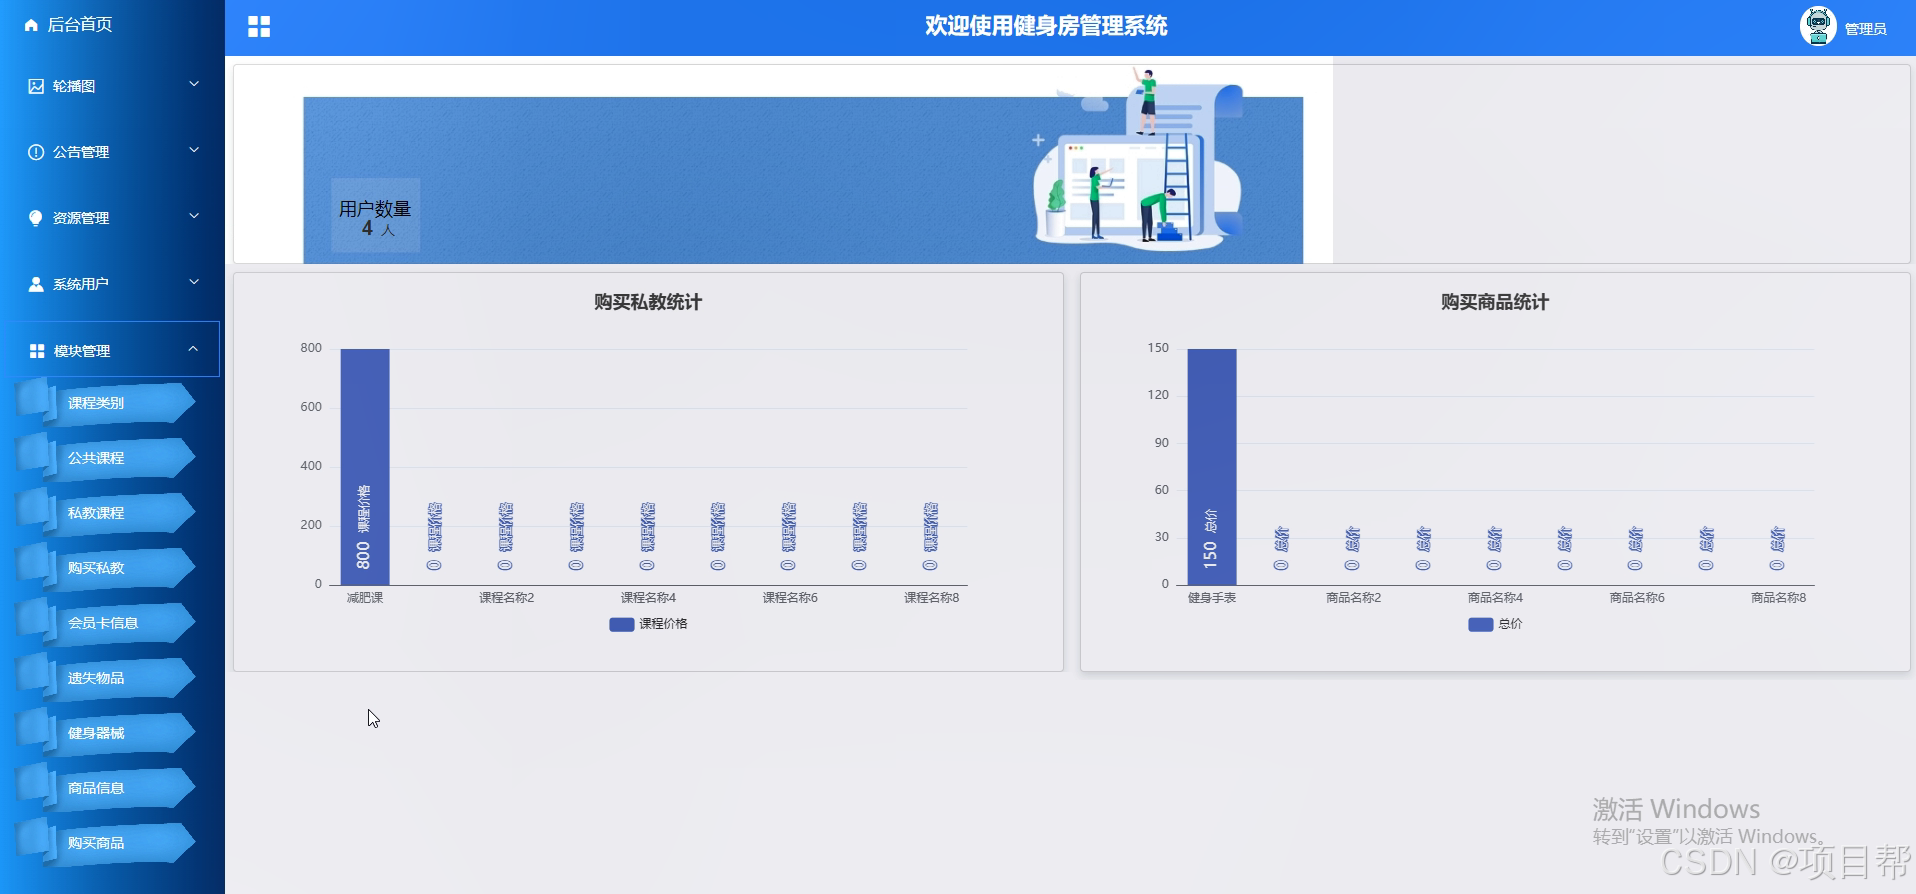Screen dimensions: 1916x894
Task: Open the 公告管理 menu item
Action: (x=112, y=152)
